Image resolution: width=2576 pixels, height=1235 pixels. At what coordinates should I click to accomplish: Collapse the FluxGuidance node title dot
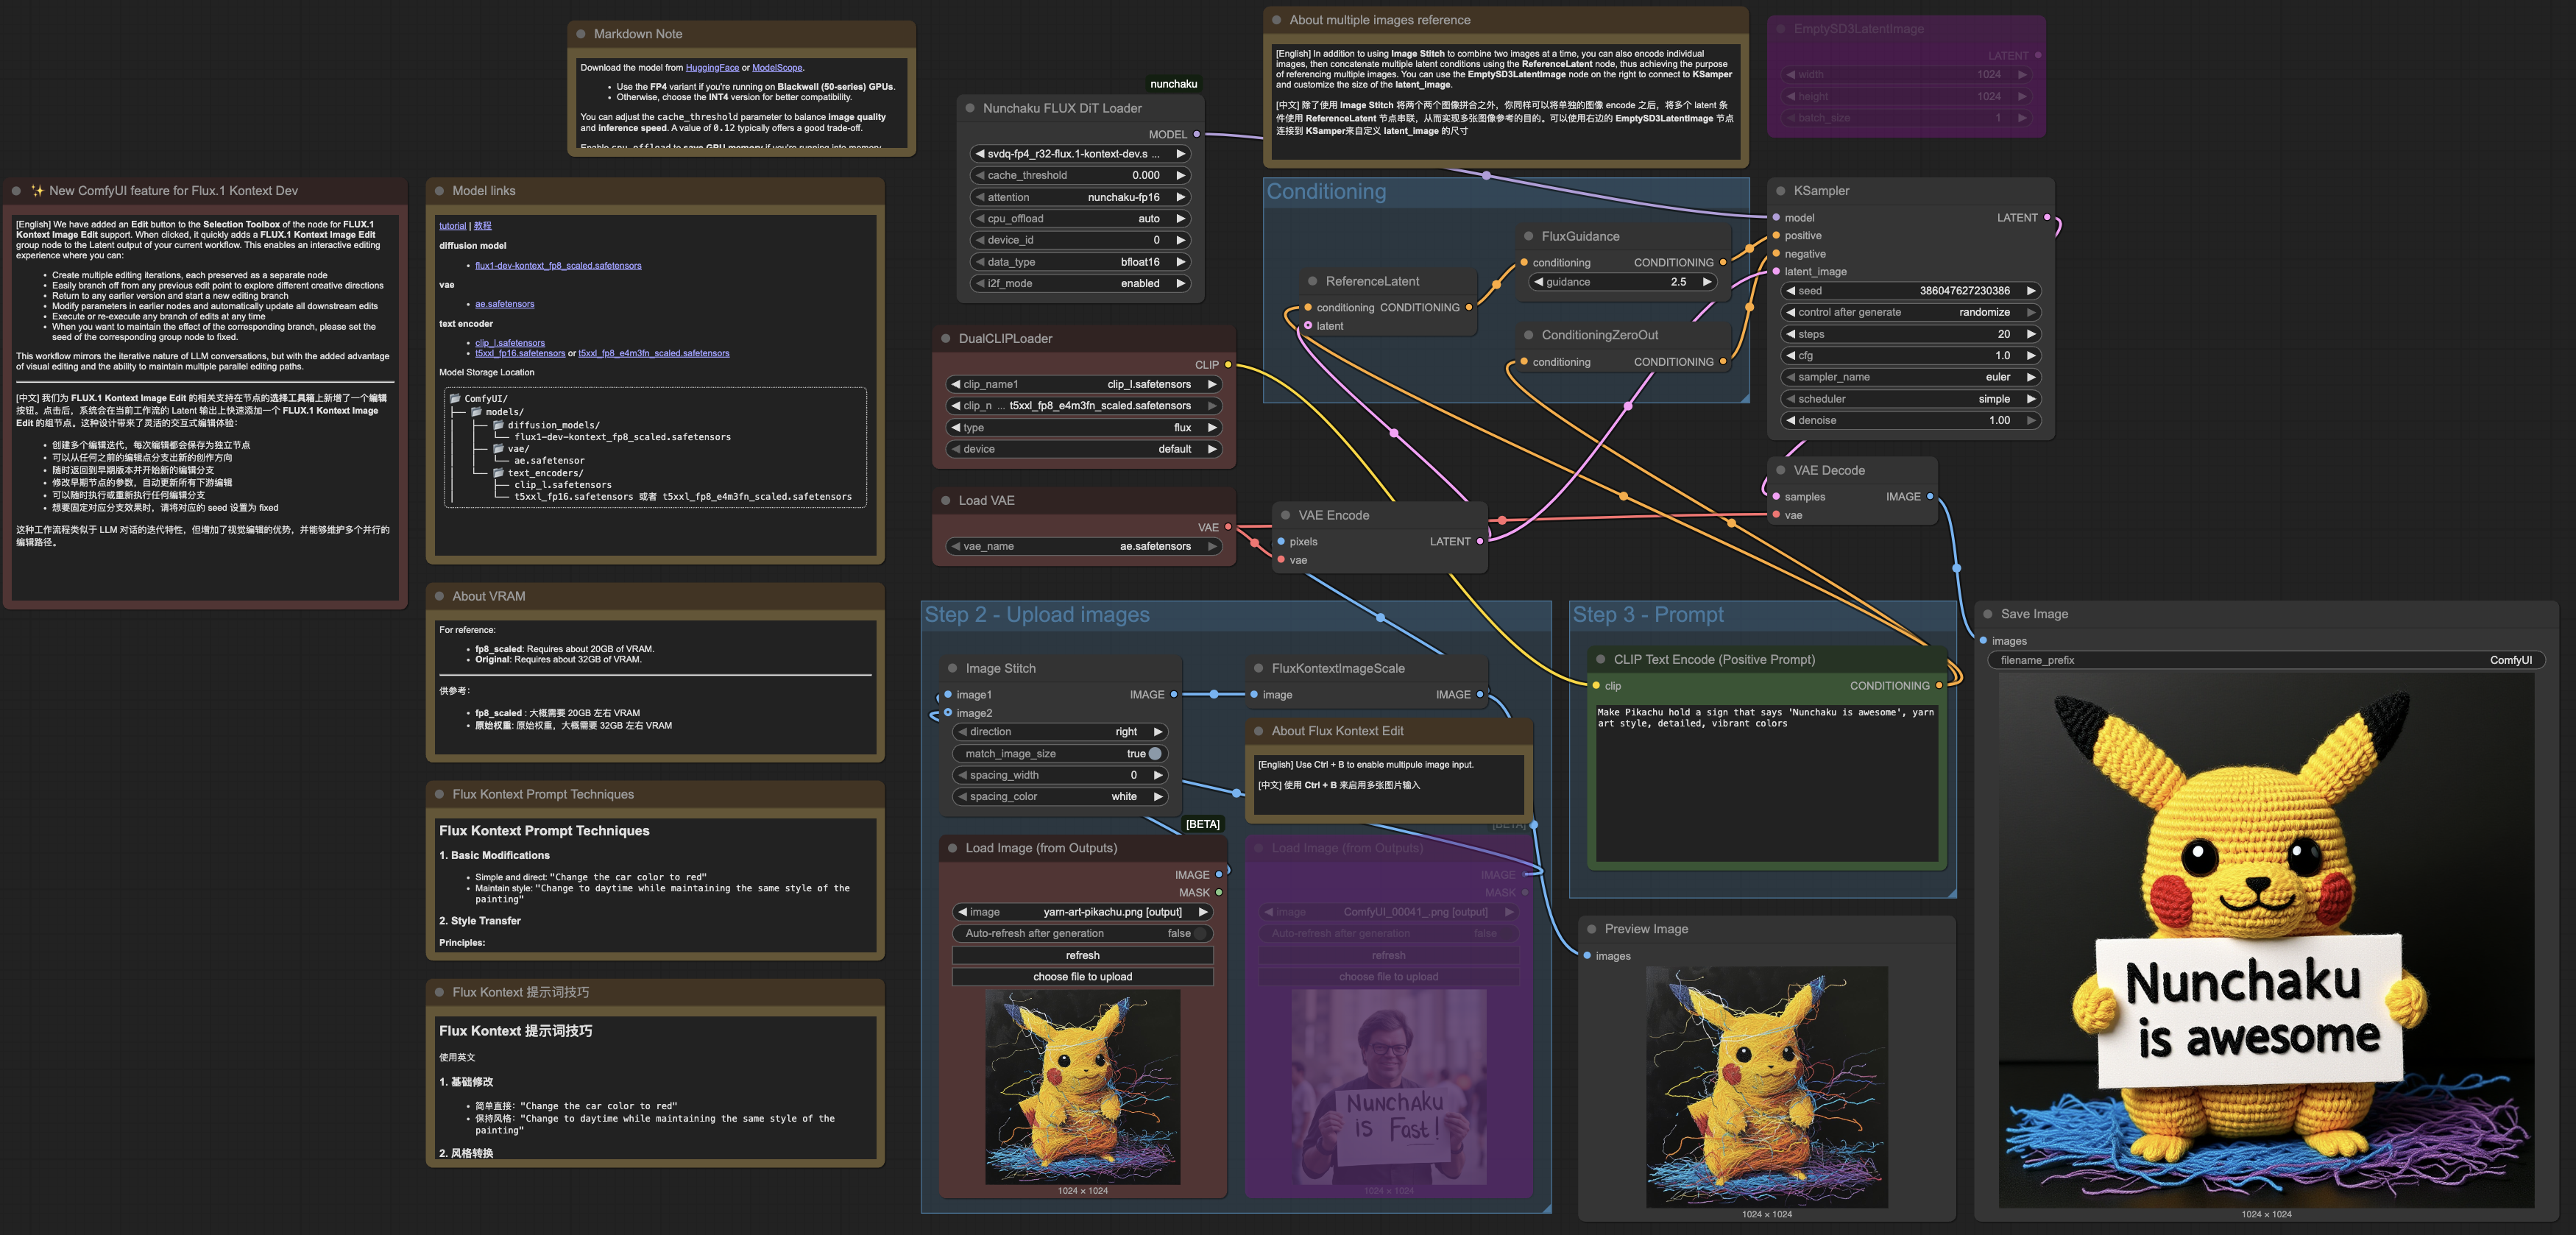point(1528,237)
